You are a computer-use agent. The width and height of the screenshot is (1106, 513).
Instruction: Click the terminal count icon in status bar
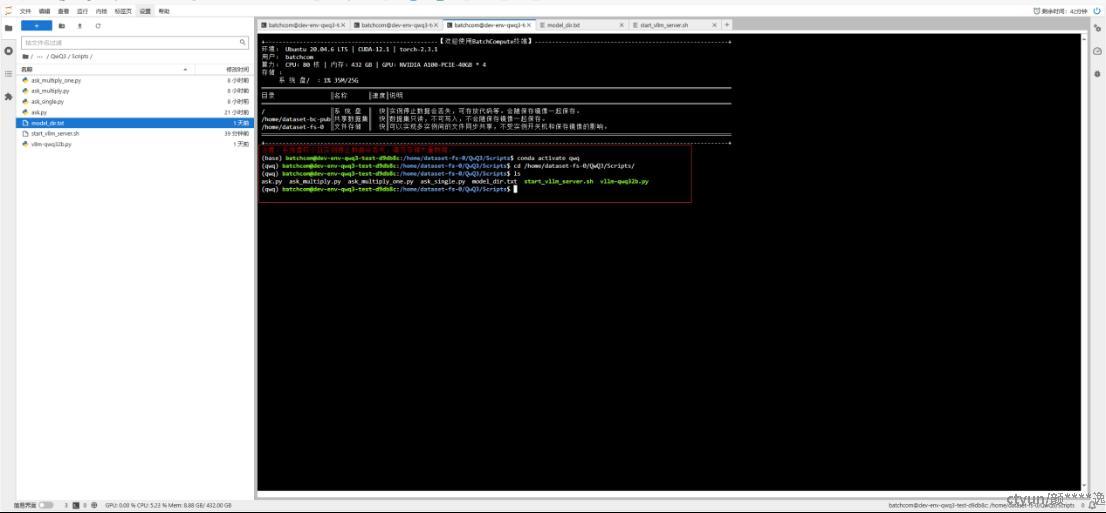tap(75, 505)
